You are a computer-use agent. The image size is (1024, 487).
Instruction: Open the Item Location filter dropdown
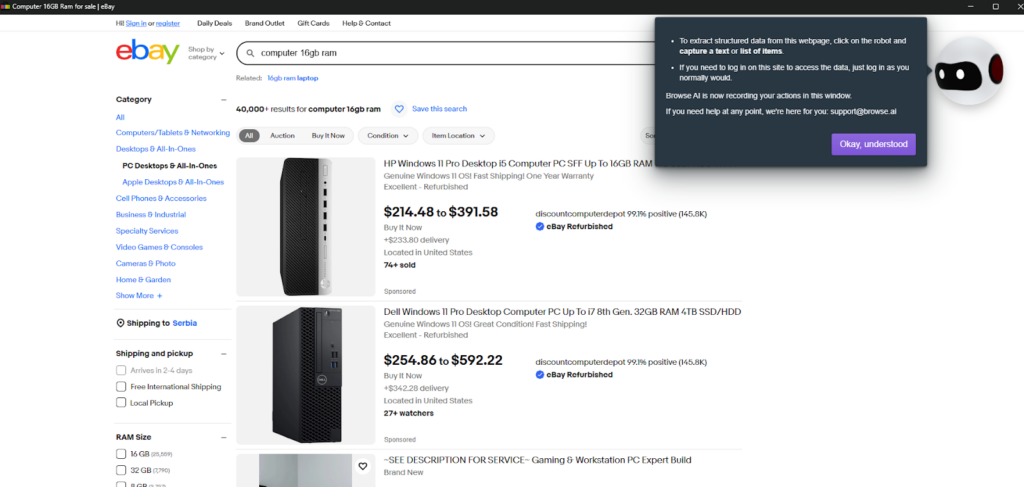(458, 136)
